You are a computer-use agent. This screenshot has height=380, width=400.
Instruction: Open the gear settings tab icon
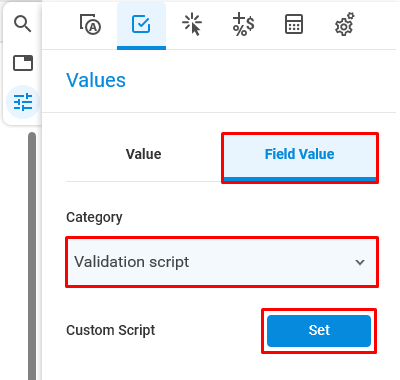tap(345, 24)
